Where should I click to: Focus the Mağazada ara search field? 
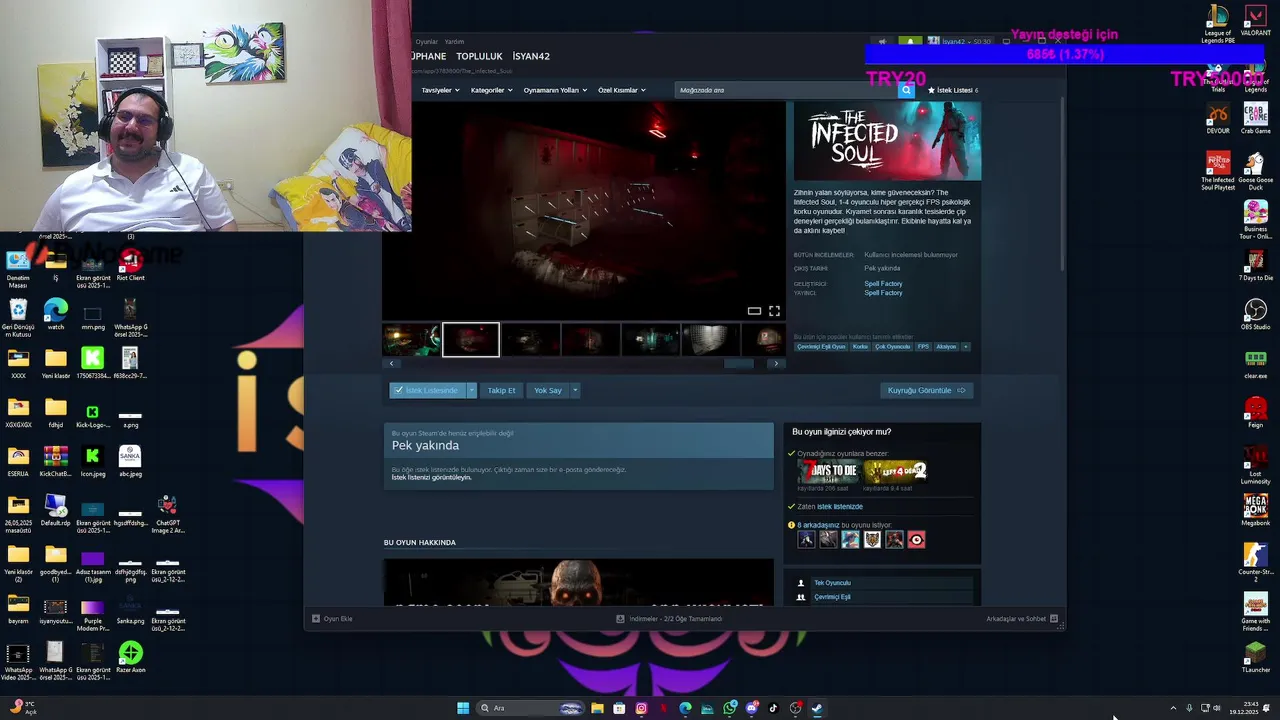785,90
